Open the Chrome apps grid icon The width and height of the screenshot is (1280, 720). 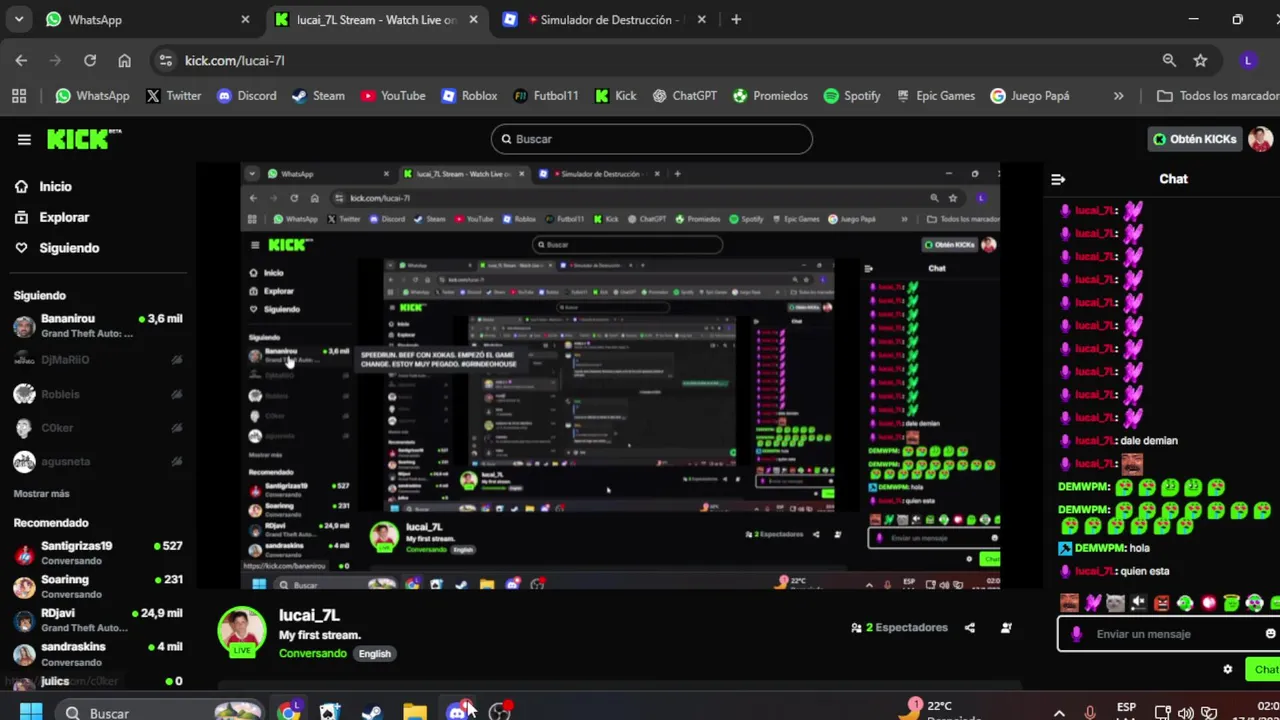[x=19, y=96]
